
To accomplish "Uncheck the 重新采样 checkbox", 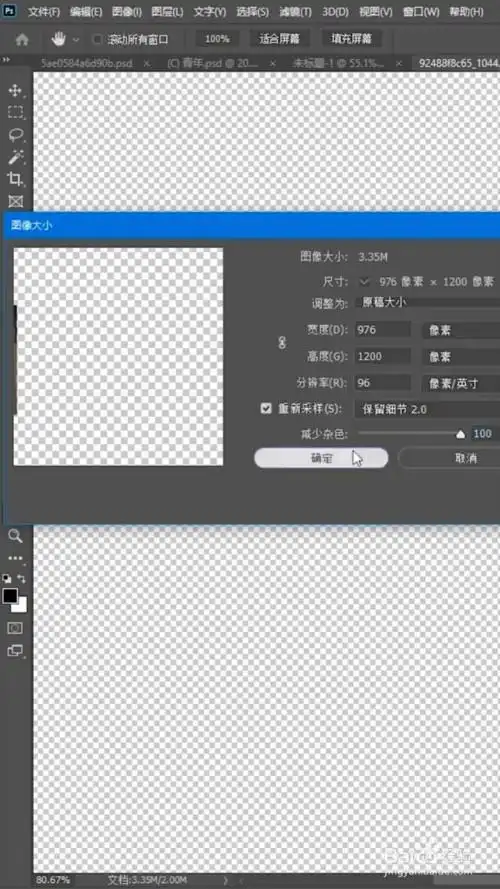I will click(266, 408).
